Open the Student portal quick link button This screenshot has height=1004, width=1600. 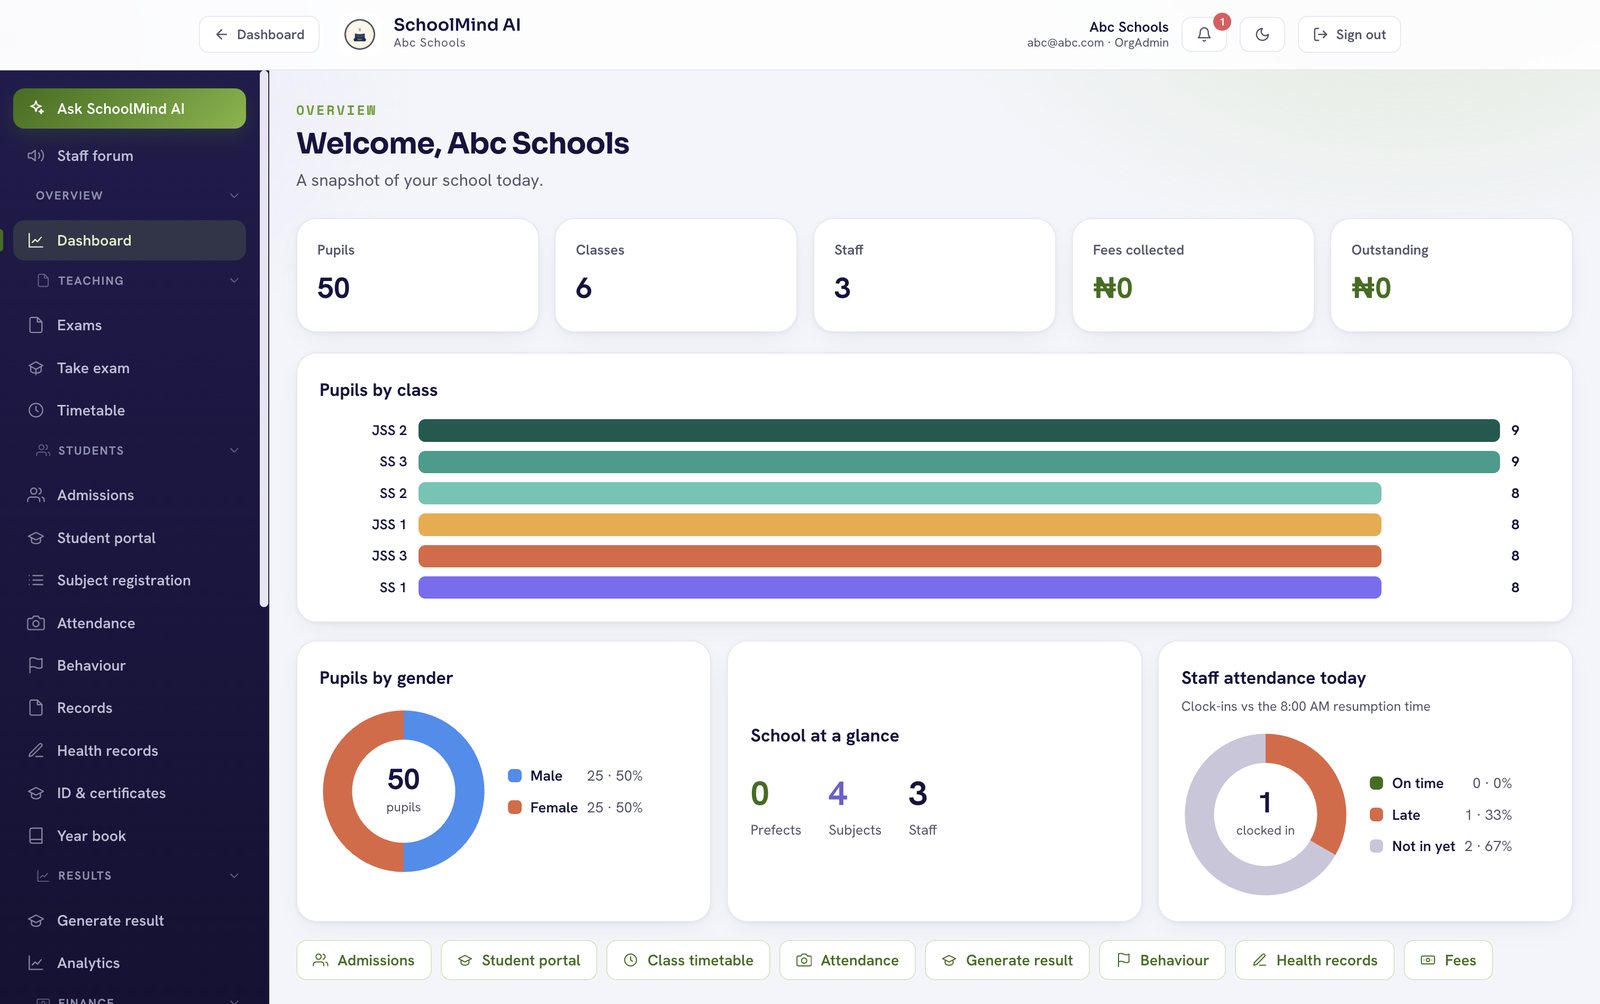[x=519, y=960]
